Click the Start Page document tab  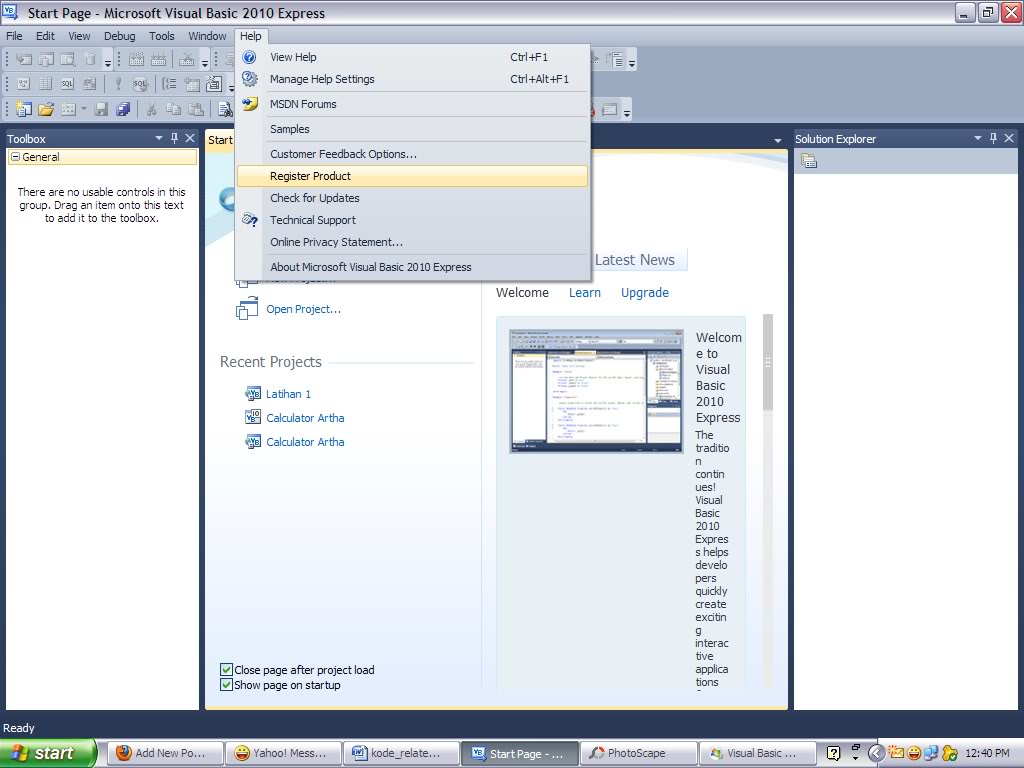click(x=220, y=140)
